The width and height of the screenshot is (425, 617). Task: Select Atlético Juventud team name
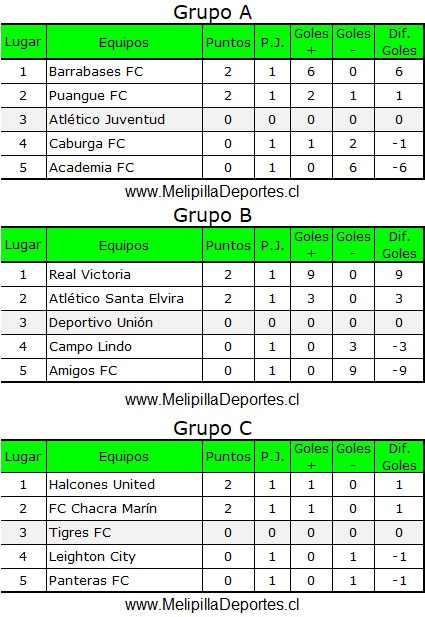click(x=107, y=119)
